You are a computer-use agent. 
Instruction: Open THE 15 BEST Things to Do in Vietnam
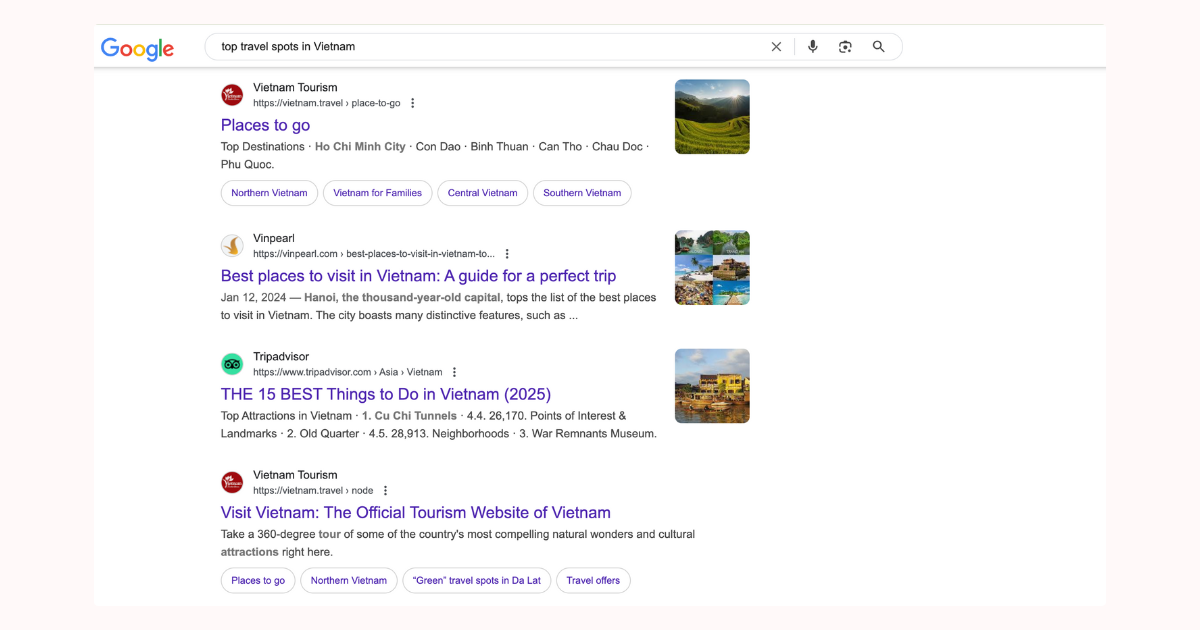click(x=386, y=394)
